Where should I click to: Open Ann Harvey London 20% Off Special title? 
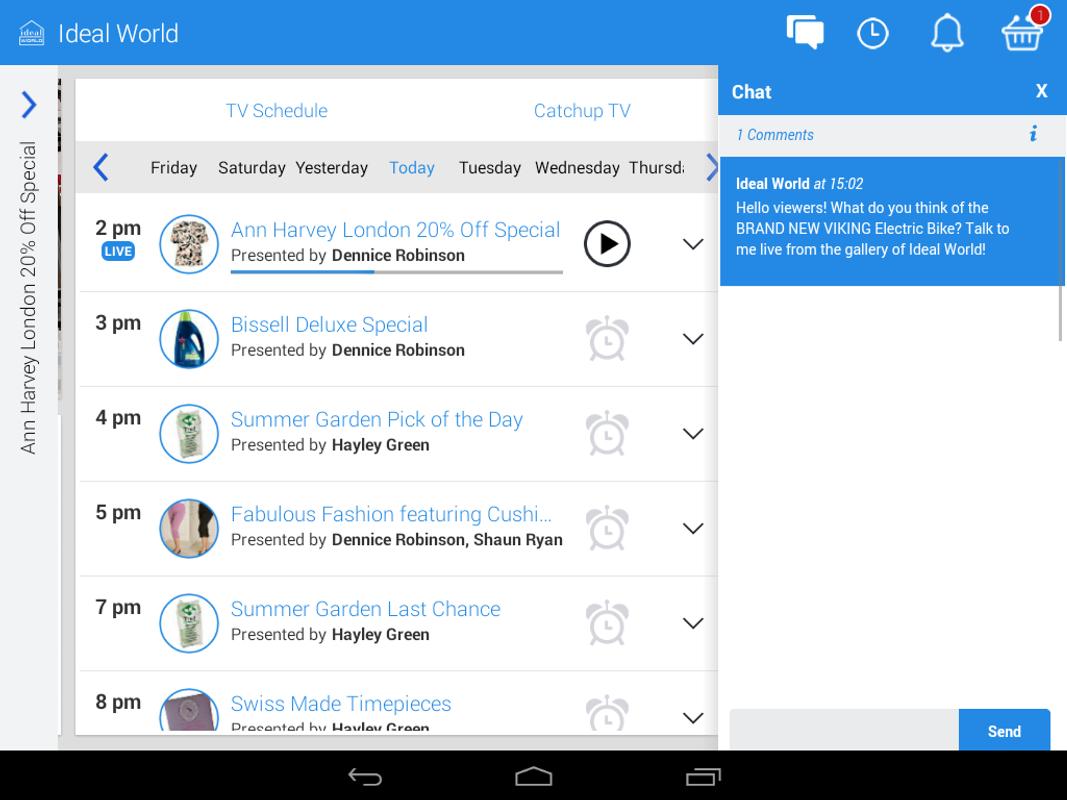[395, 230]
